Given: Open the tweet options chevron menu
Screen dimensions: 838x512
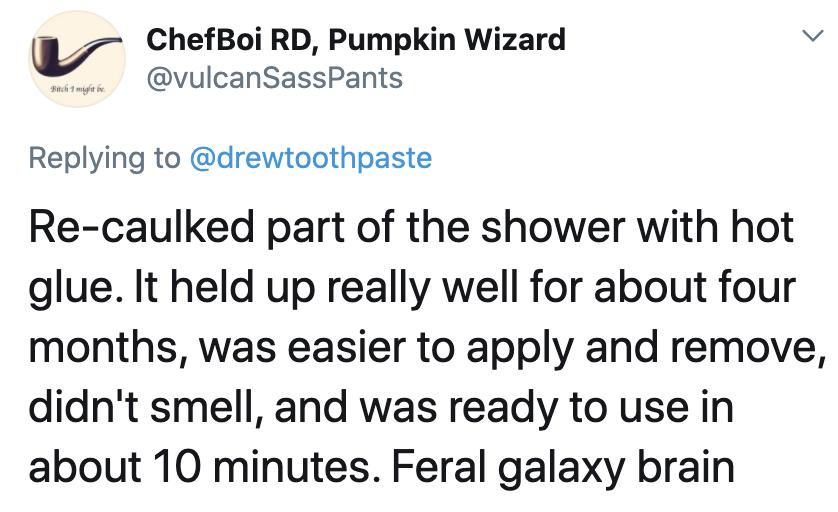Looking at the screenshot, I should tap(813, 35).
